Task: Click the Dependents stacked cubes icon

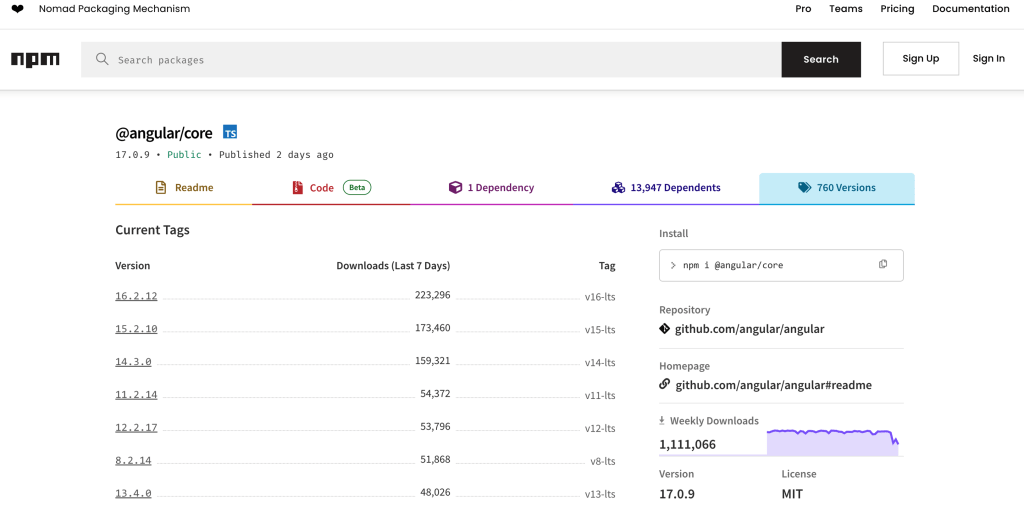Action: pos(618,187)
